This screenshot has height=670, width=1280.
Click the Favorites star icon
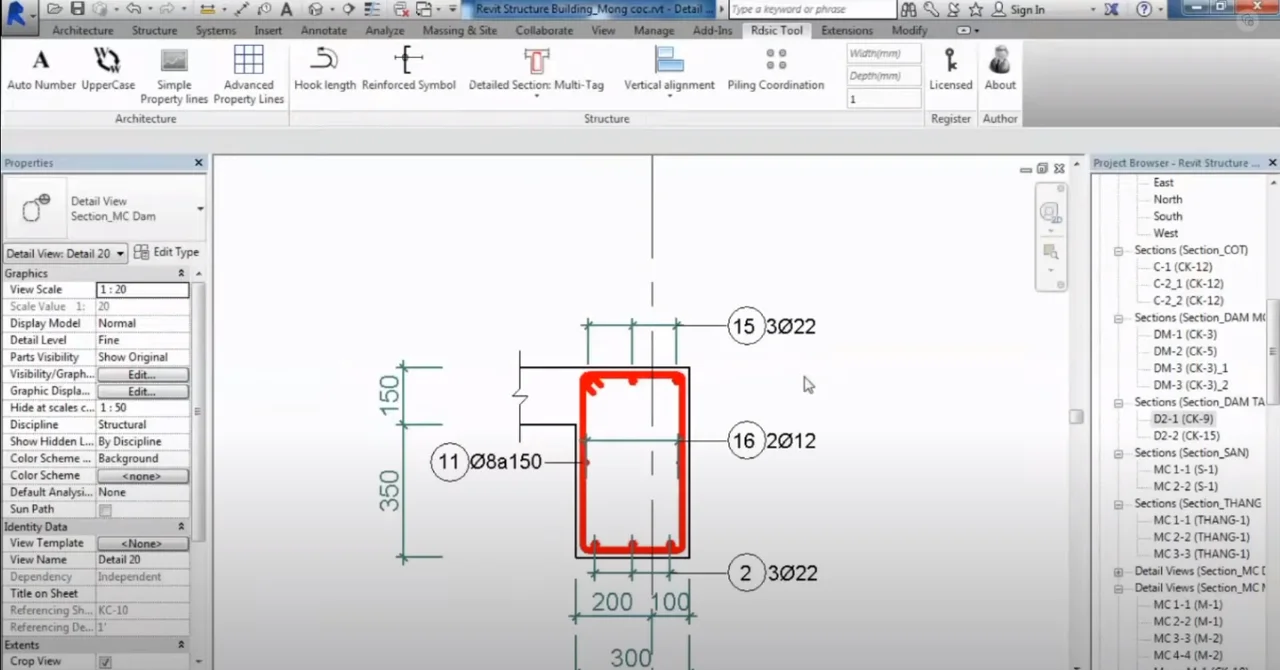[975, 9]
